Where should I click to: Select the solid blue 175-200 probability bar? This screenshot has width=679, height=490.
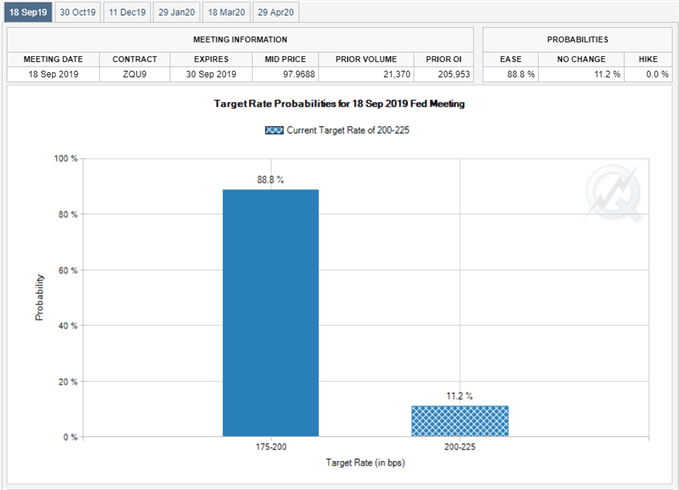click(x=270, y=312)
